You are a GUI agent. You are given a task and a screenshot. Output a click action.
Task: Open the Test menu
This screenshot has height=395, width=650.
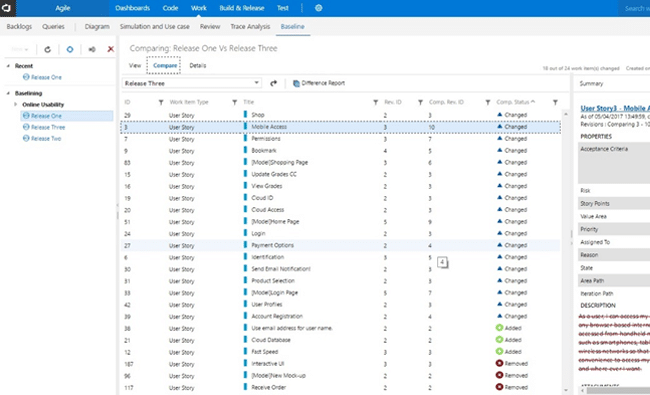283,8
